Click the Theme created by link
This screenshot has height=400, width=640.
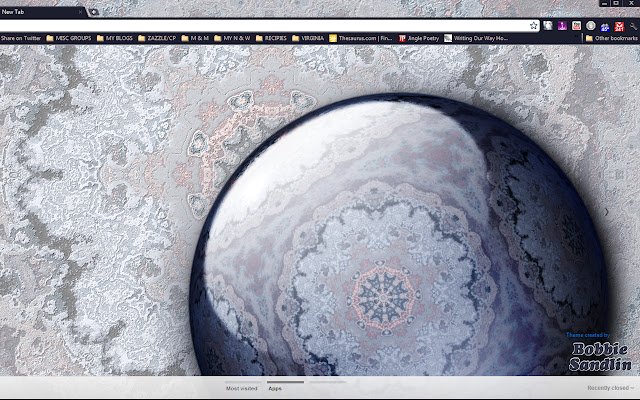tap(588, 335)
